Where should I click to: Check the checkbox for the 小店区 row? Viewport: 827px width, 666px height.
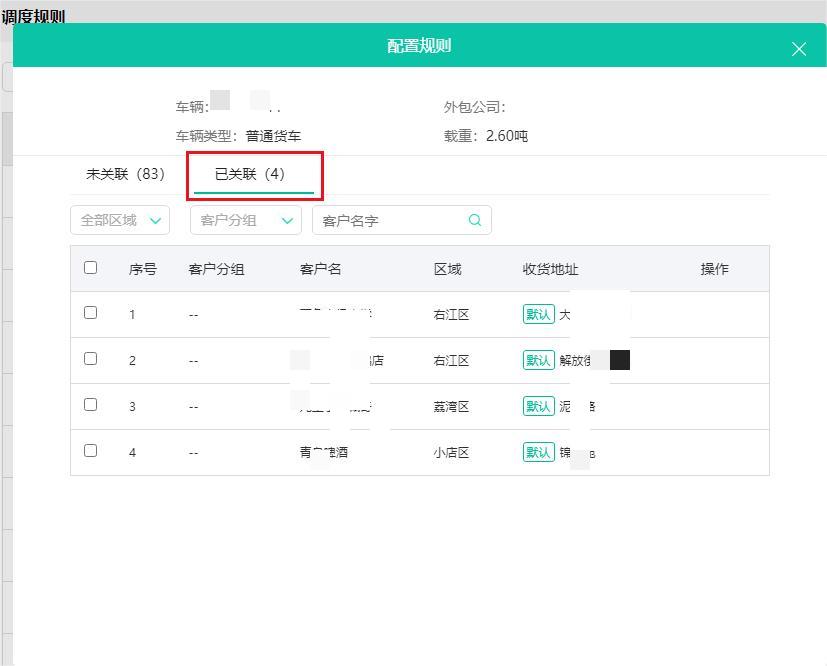[91, 449]
